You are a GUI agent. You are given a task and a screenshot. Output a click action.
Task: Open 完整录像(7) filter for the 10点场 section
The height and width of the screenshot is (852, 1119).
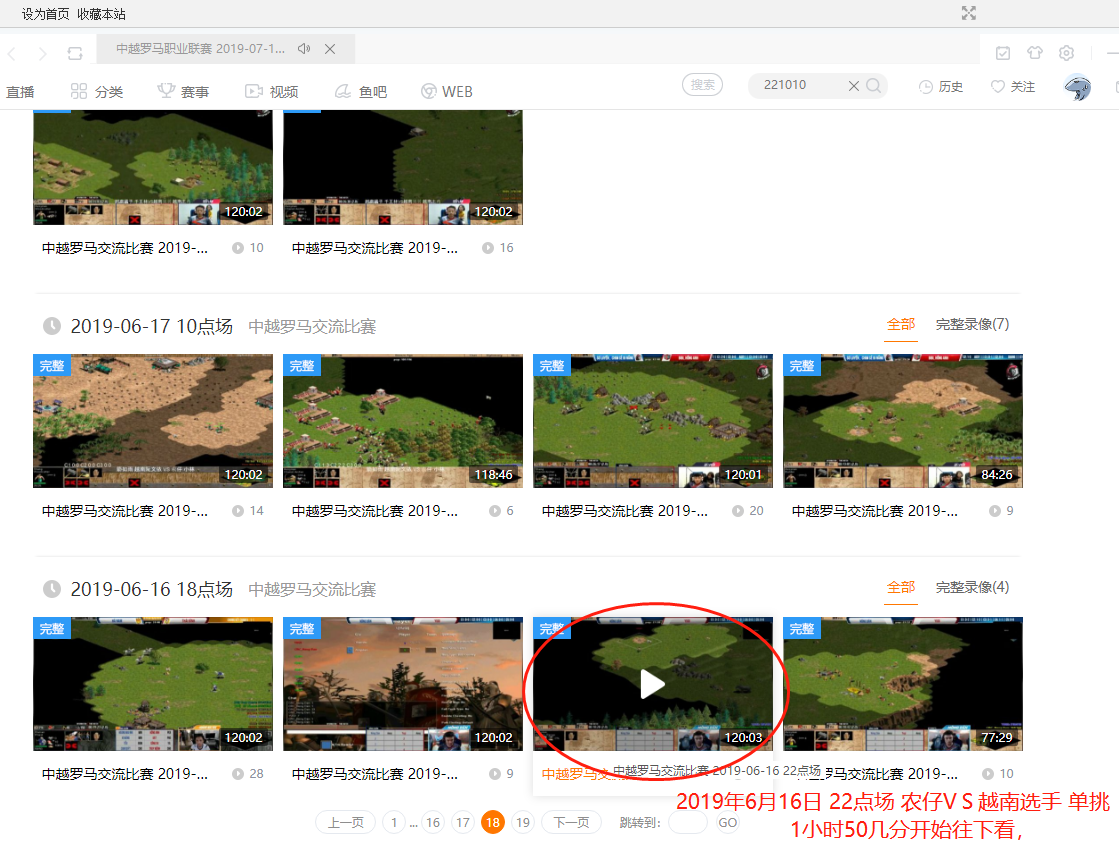972,324
